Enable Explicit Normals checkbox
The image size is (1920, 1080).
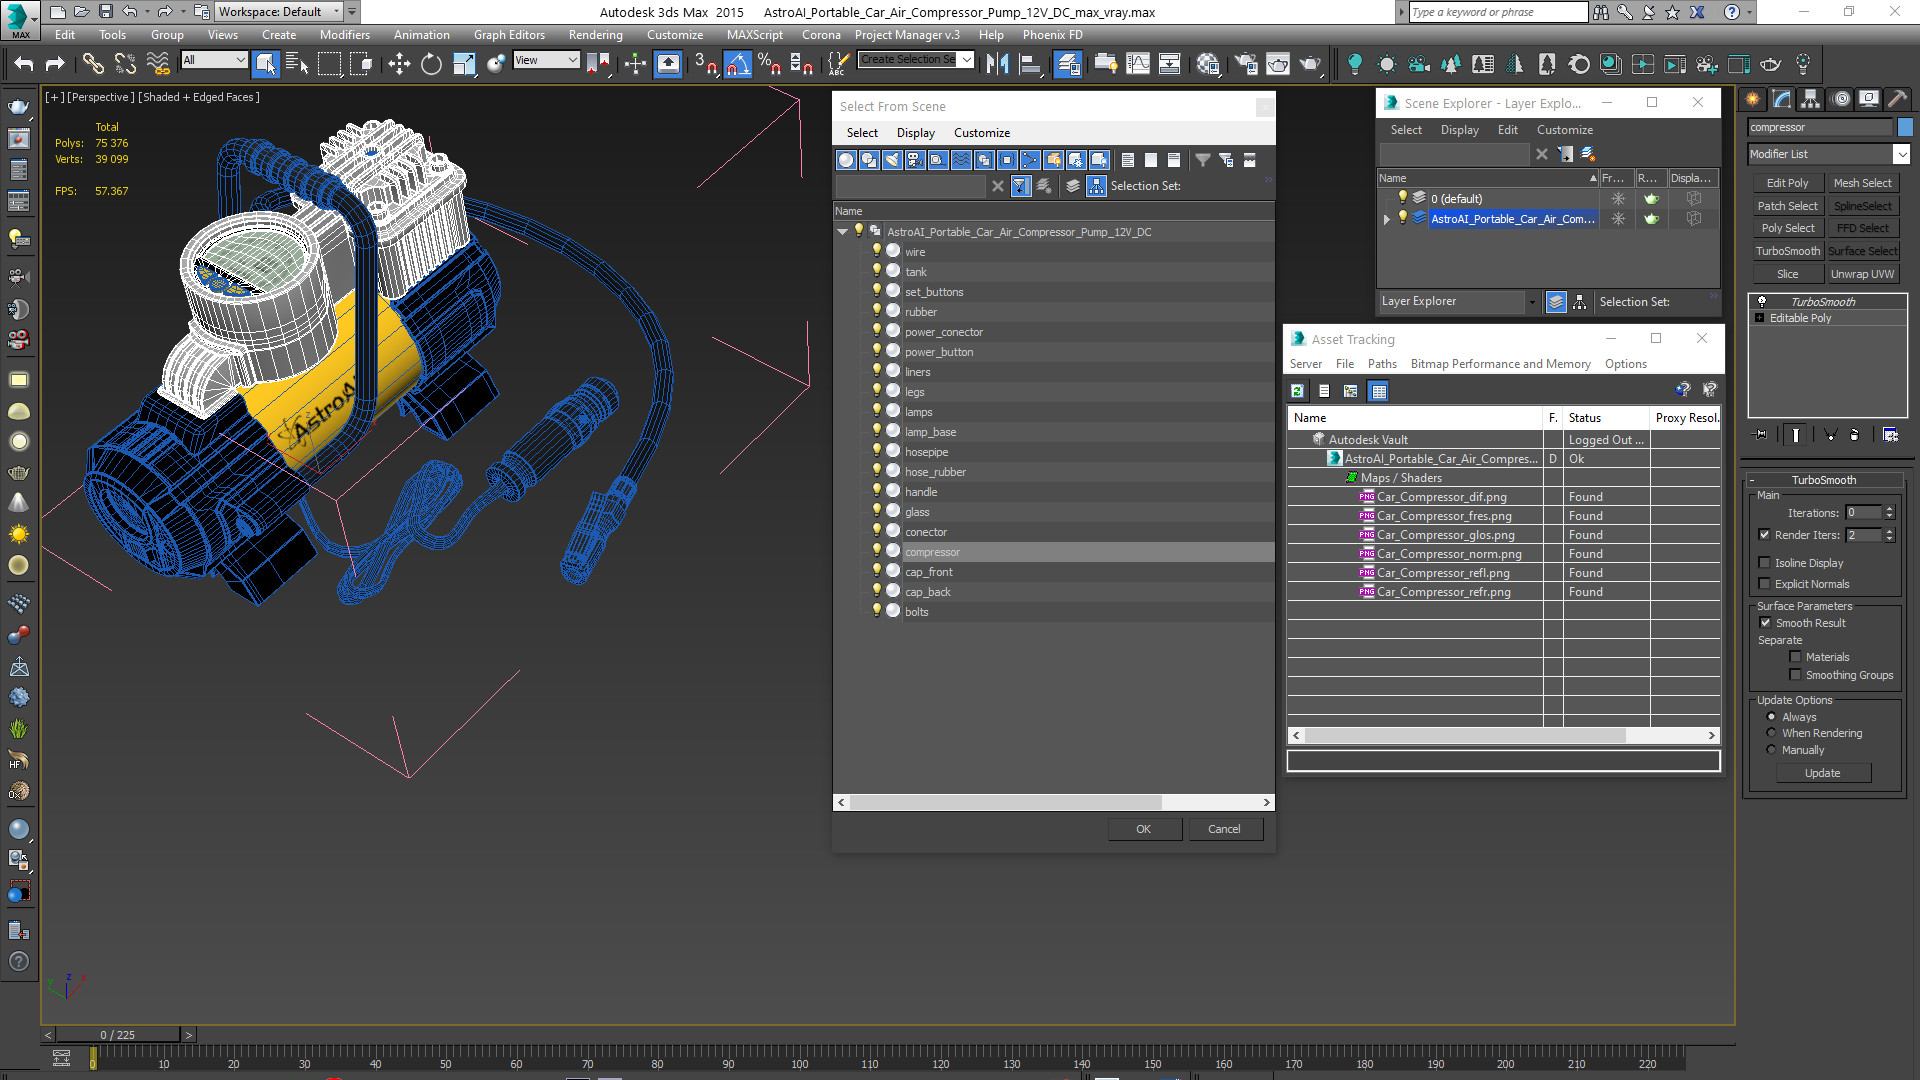pos(1764,584)
